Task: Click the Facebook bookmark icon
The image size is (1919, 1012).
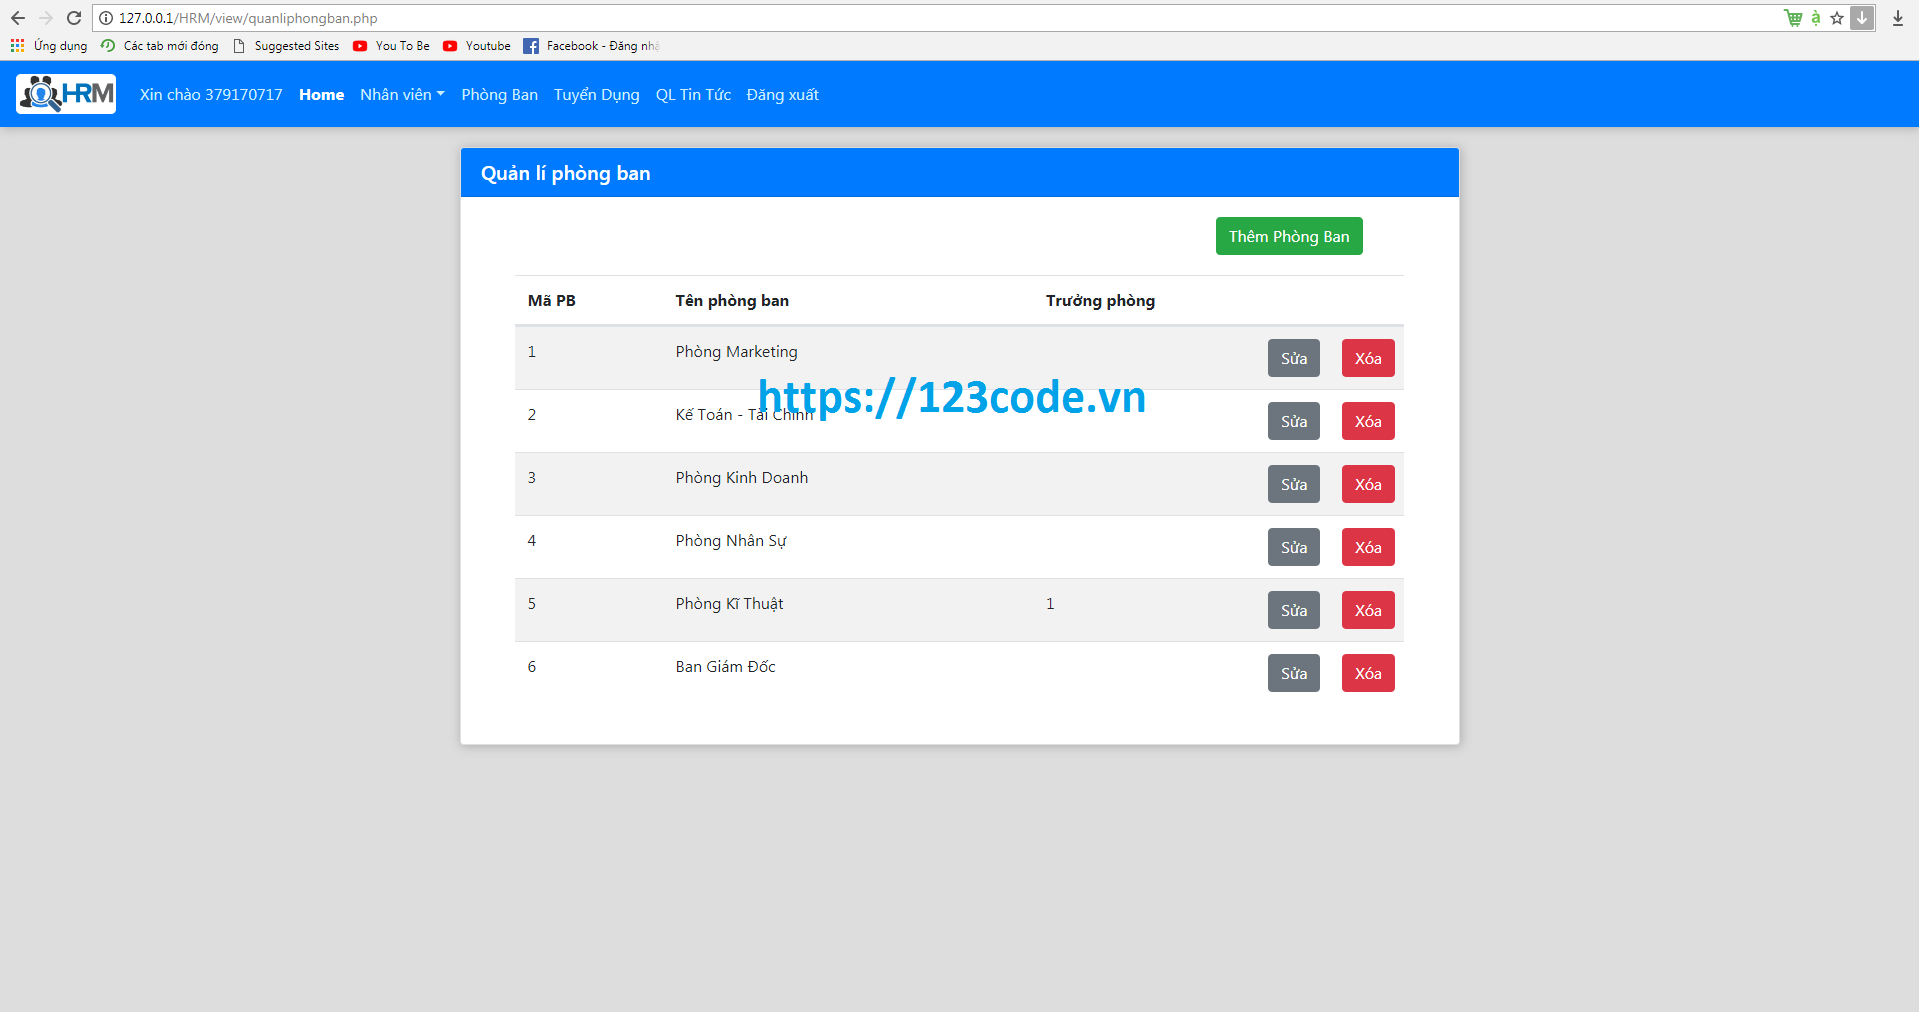Action: point(531,45)
